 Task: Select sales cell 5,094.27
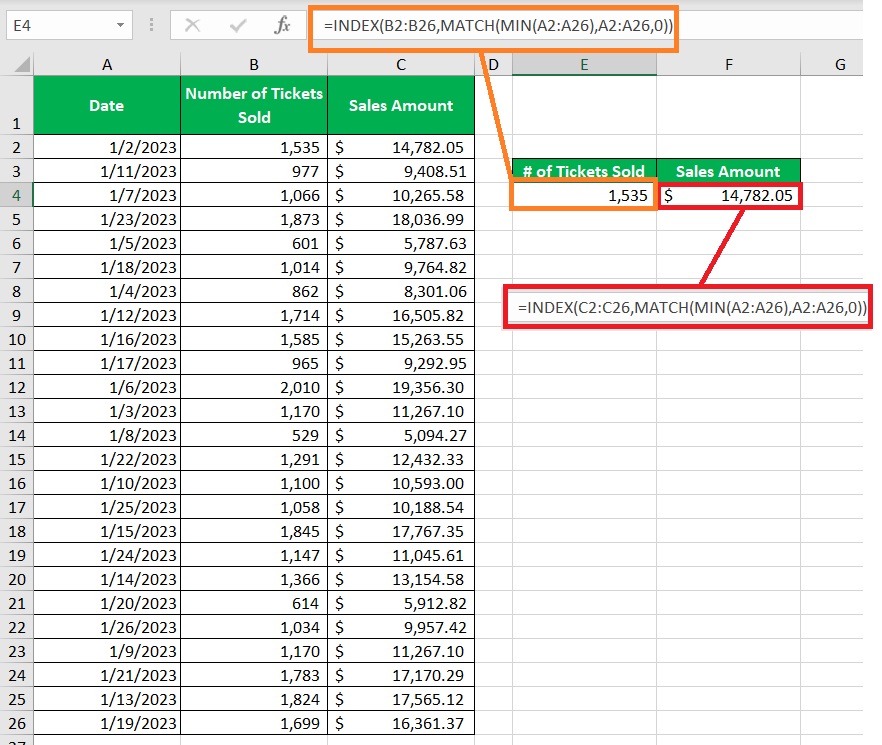(x=400, y=436)
